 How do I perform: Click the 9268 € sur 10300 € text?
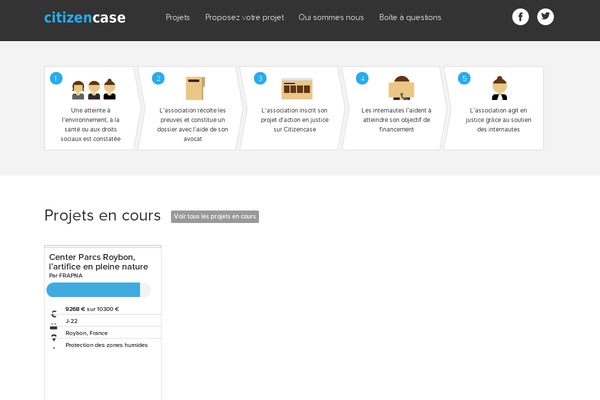click(x=92, y=309)
